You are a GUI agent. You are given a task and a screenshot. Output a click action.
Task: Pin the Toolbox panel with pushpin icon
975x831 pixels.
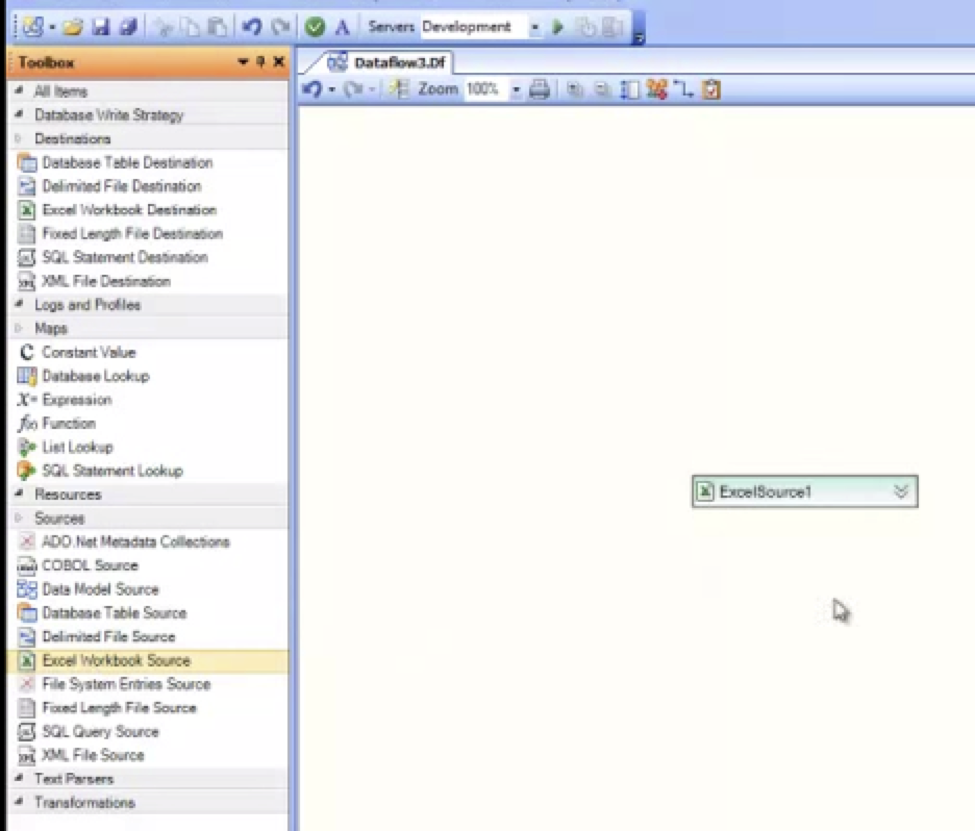[260, 63]
